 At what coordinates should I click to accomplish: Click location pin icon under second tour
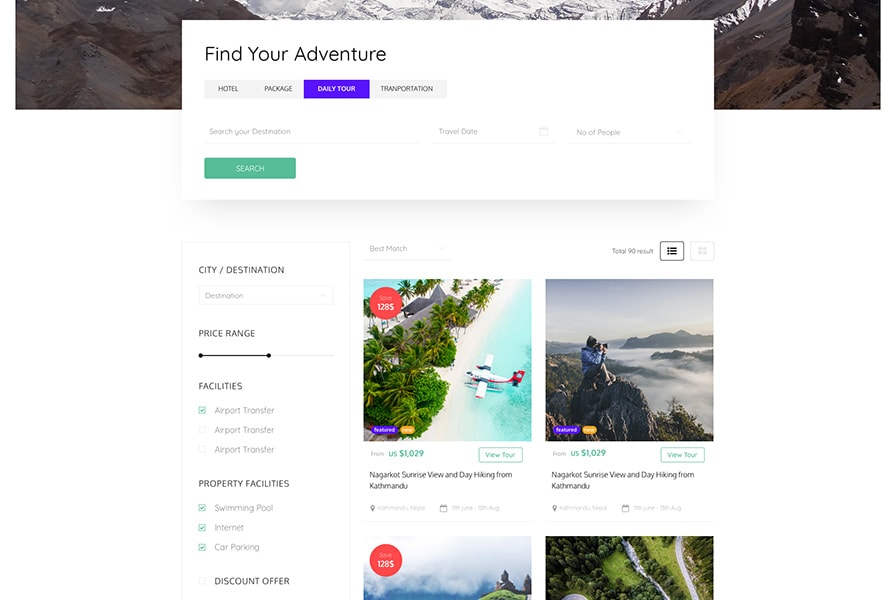554,508
